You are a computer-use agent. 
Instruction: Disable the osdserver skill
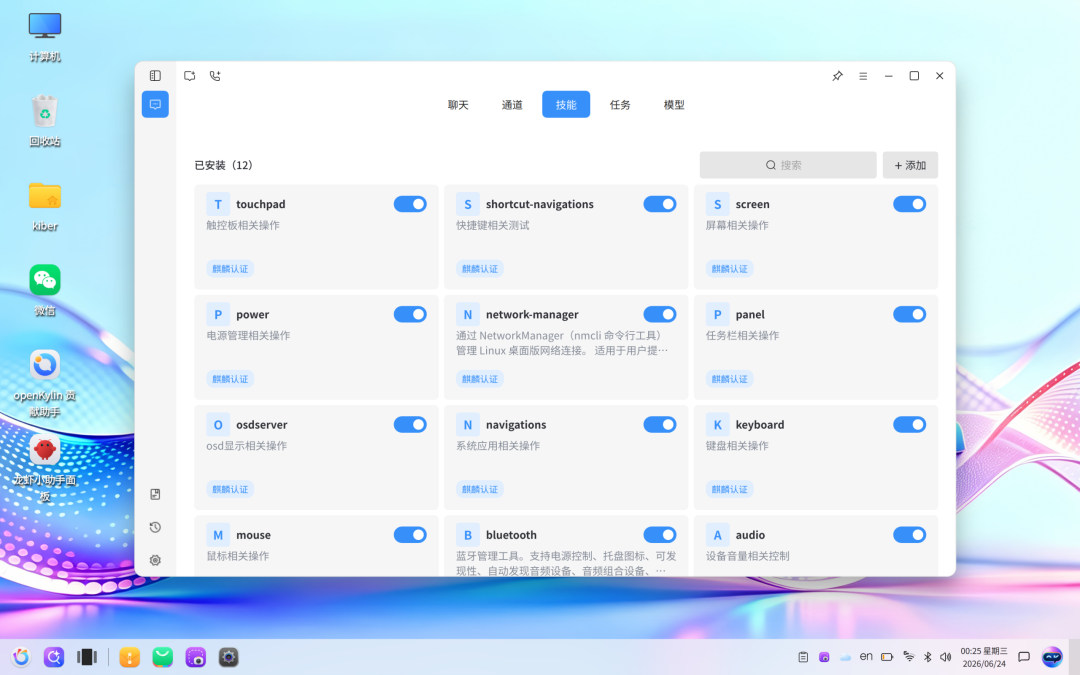410,424
